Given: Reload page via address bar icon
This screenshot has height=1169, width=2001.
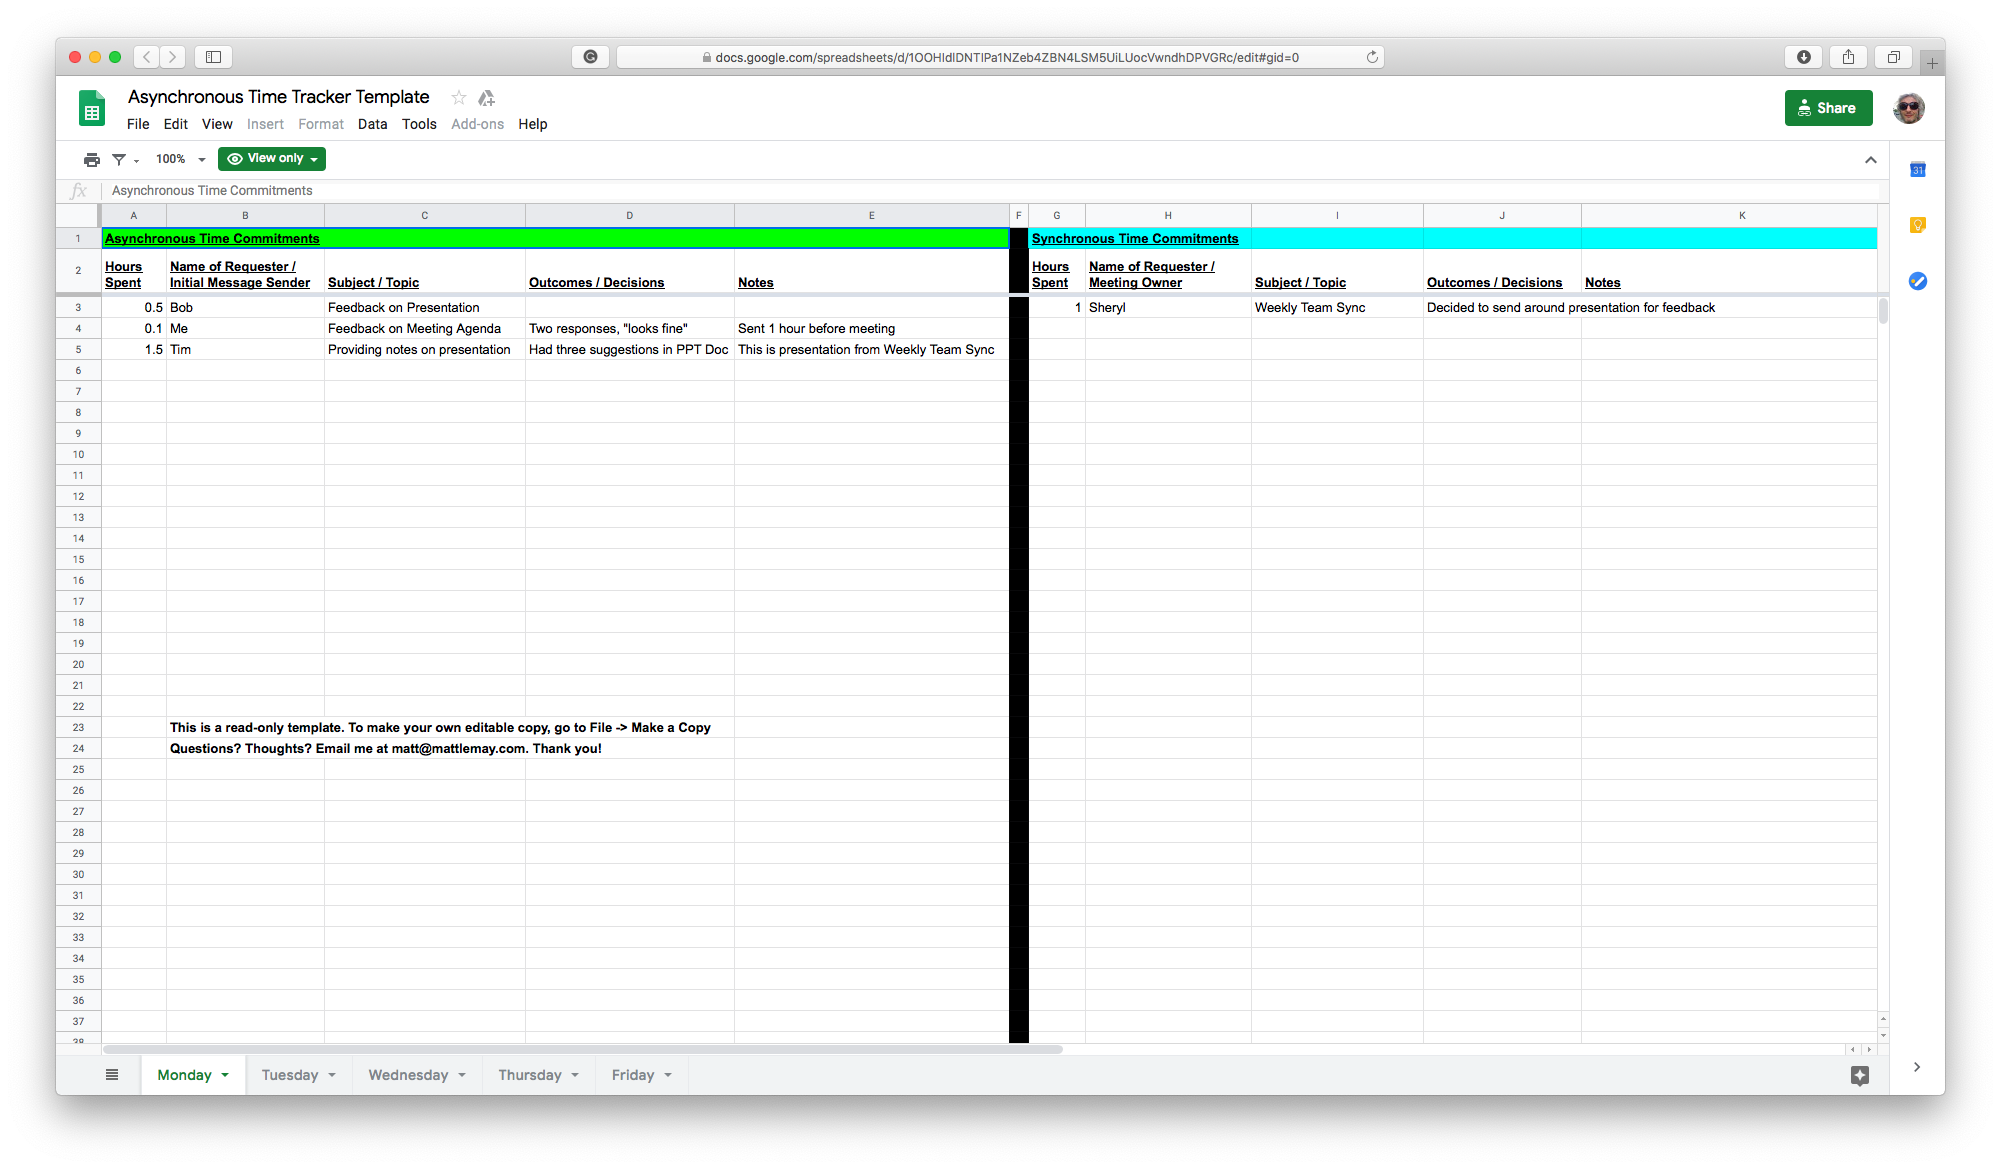Looking at the screenshot, I should point(1372,57).
